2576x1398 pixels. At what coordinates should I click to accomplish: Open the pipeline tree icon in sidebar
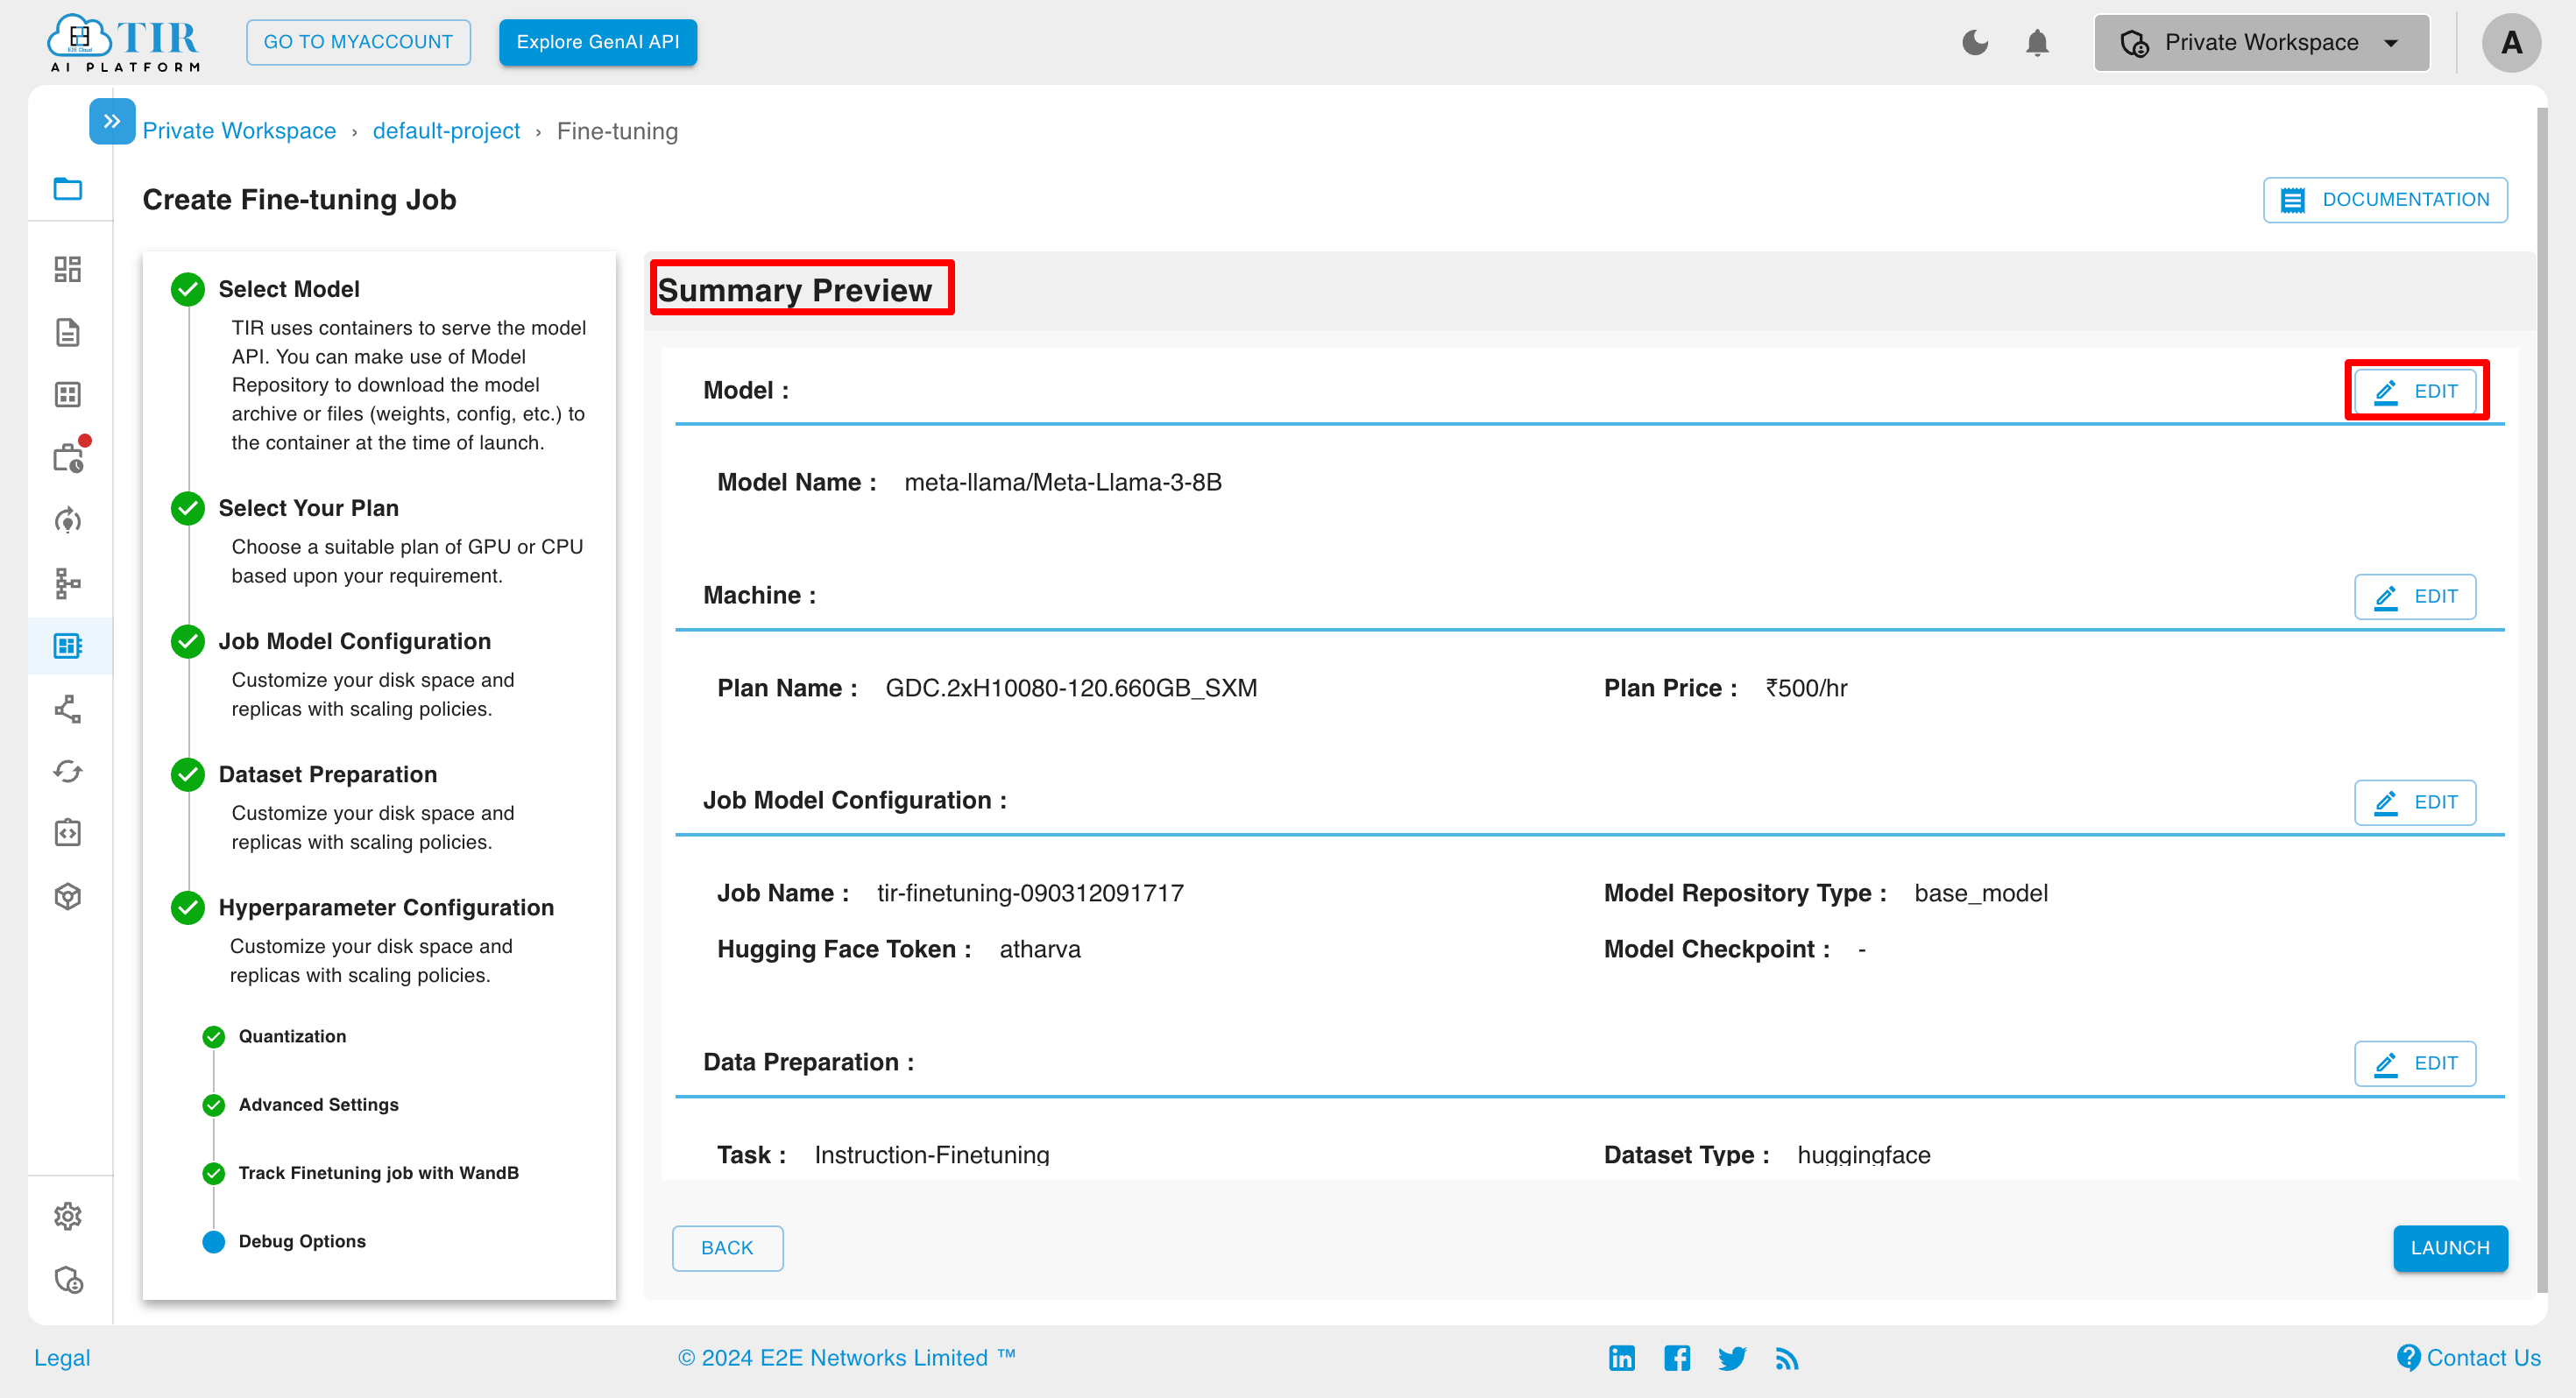[x=68, y=583]
